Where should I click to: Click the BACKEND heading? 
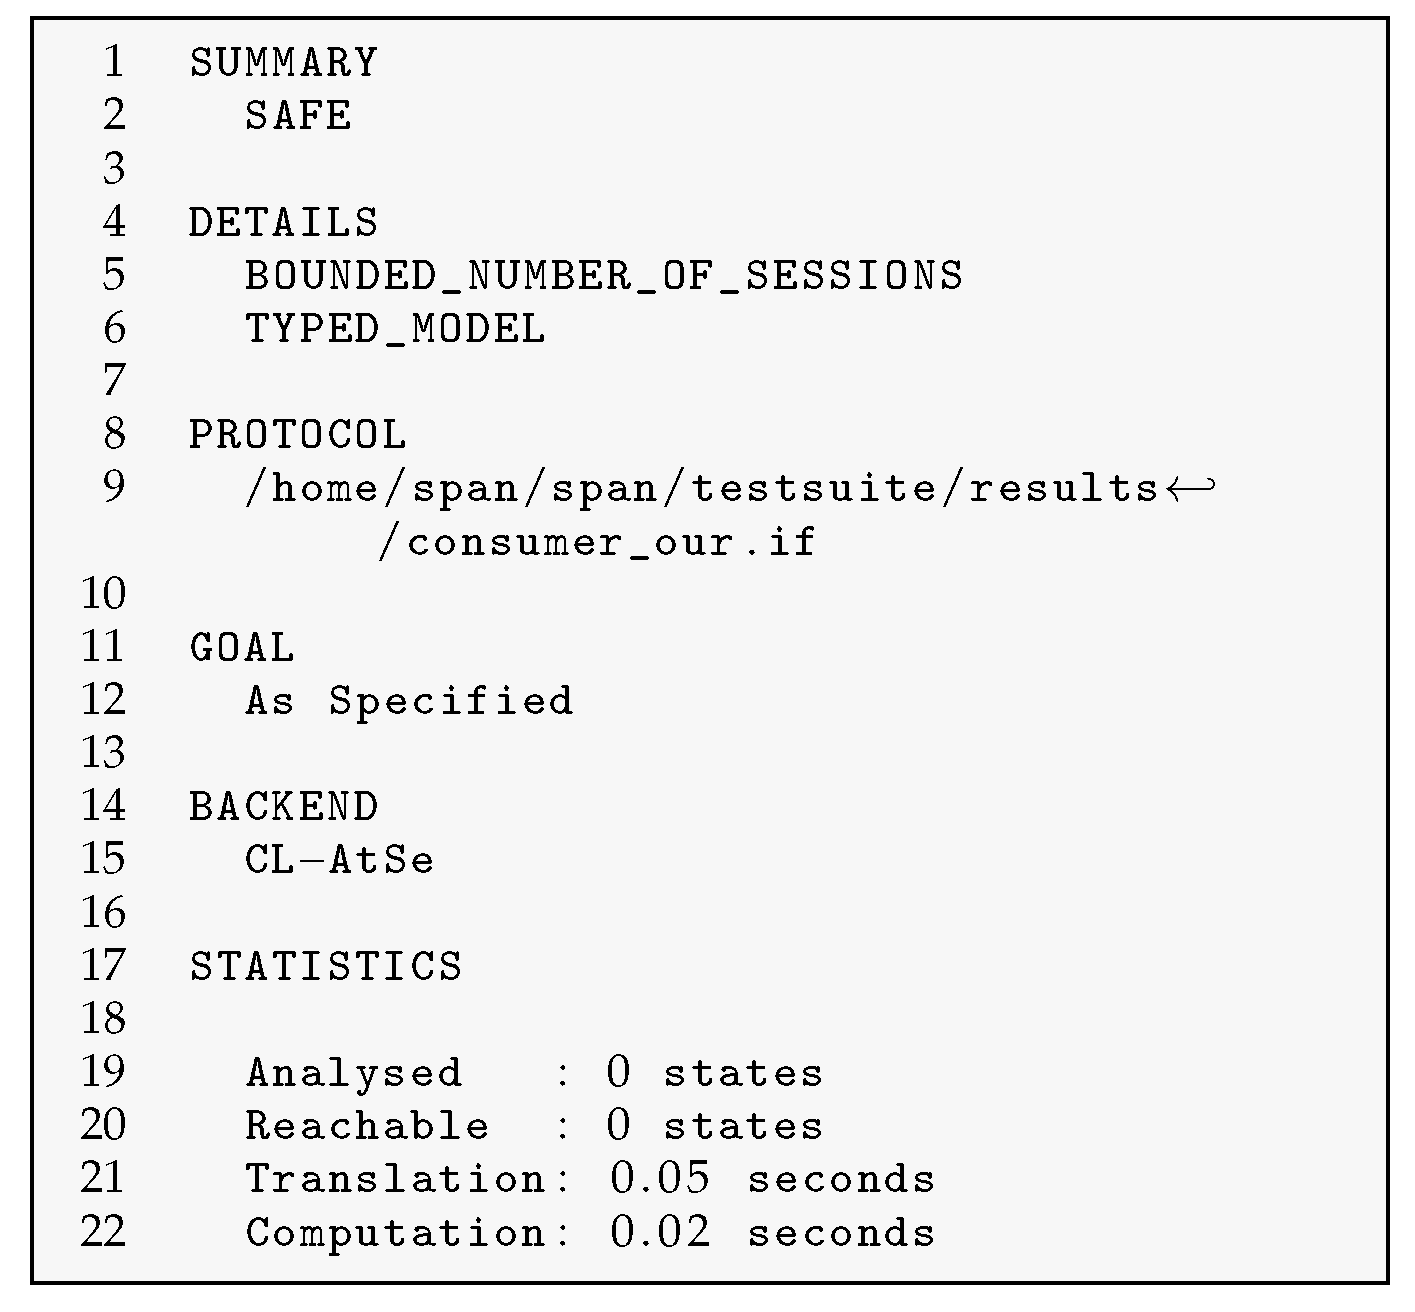point(284,807)
